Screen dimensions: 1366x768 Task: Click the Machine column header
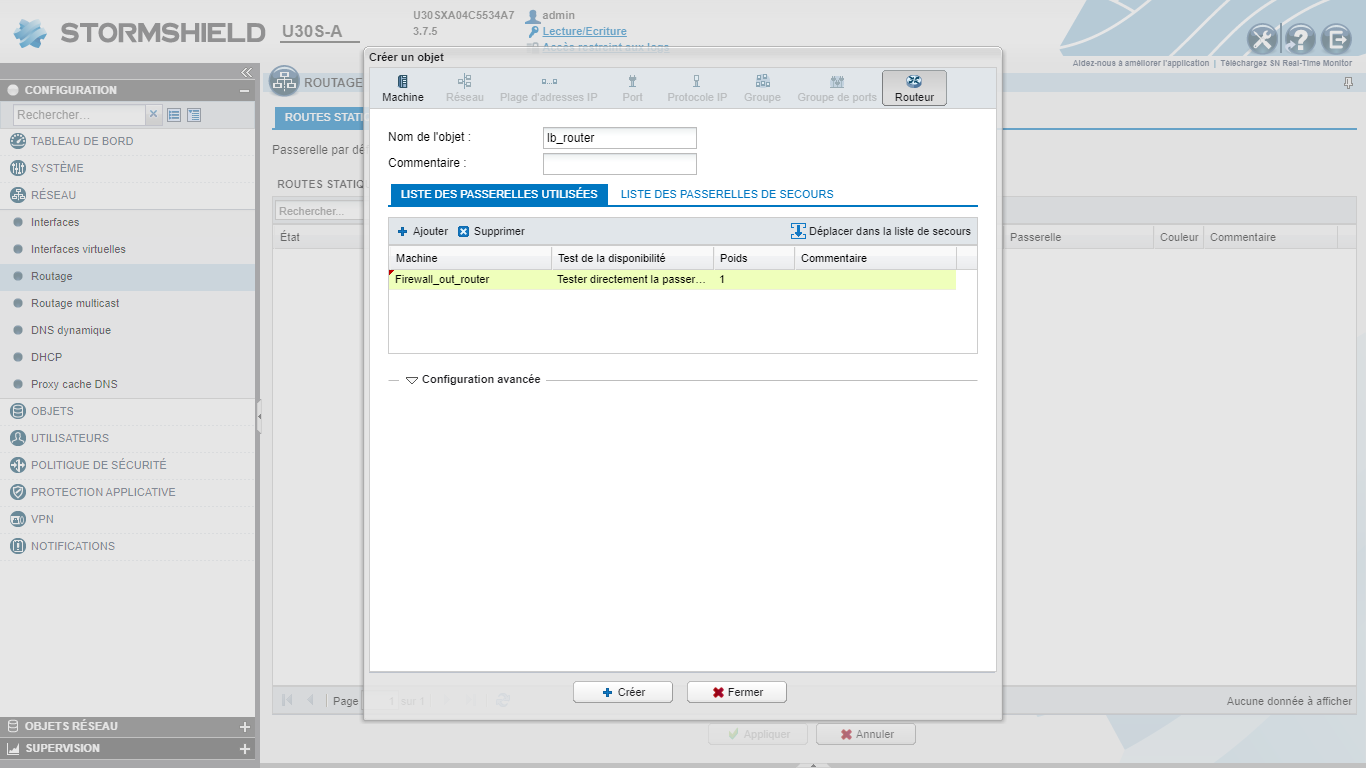[470, 258]
